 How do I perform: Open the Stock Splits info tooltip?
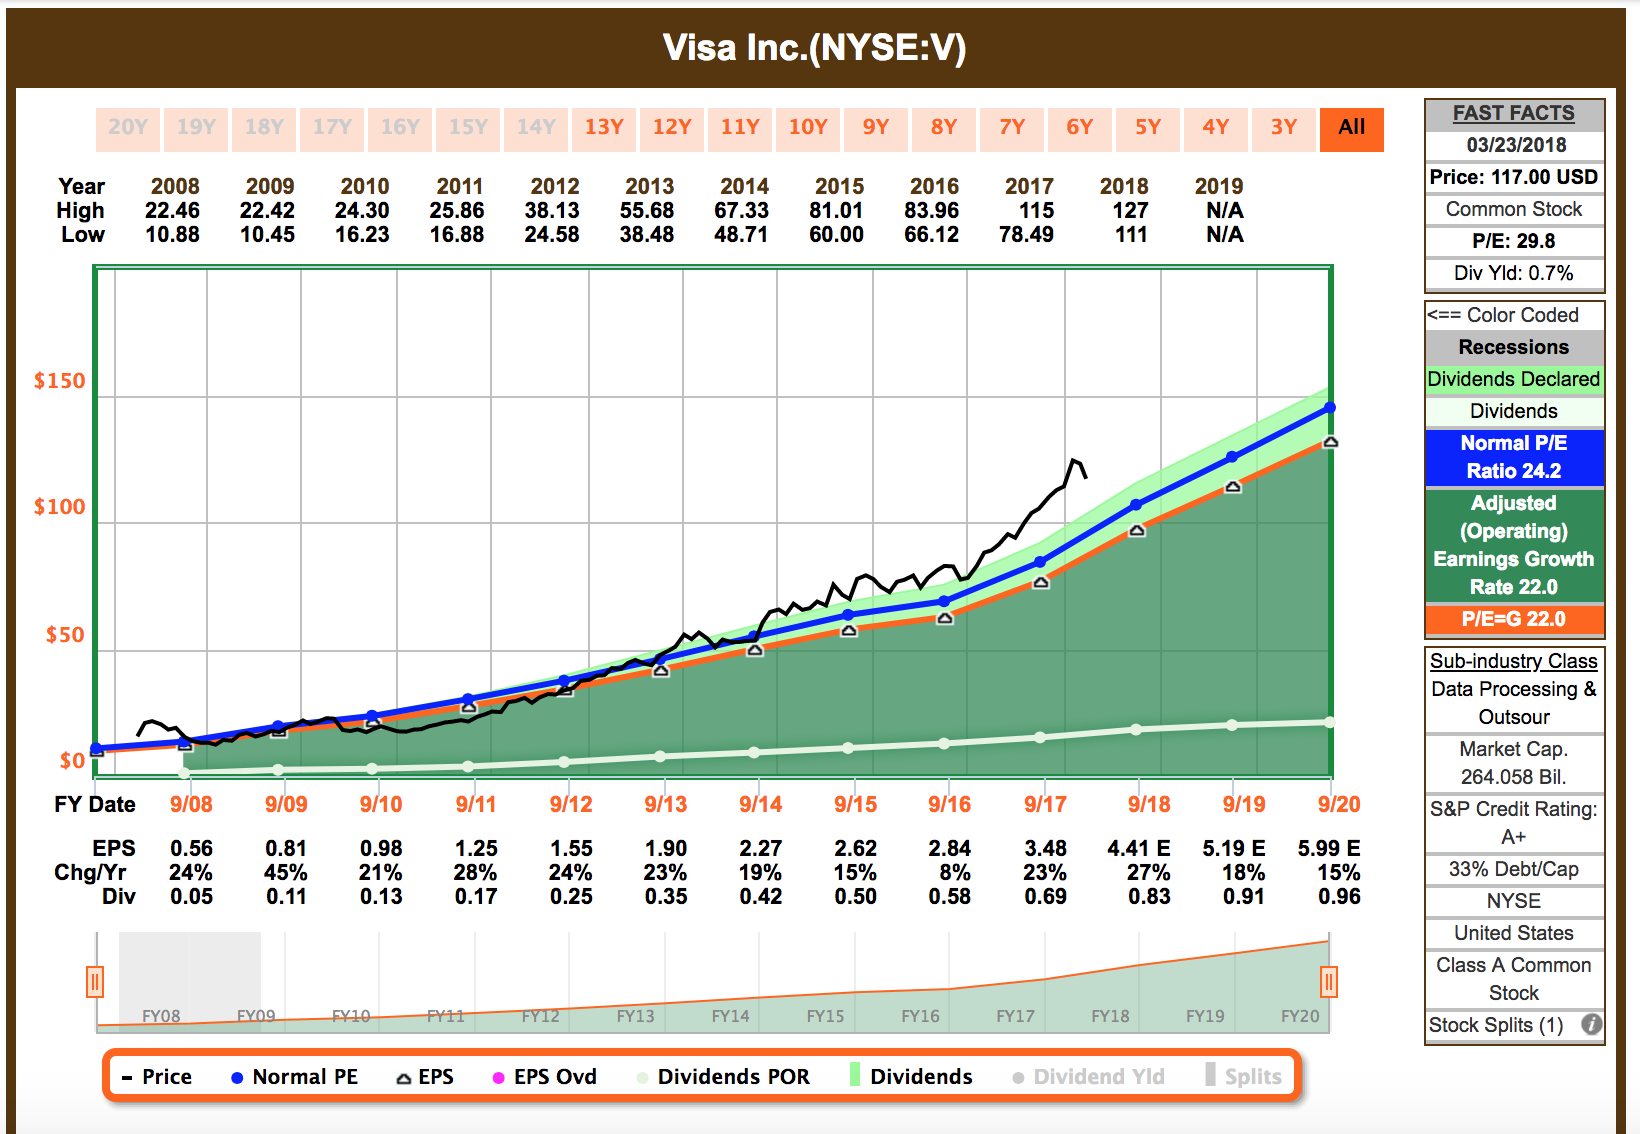click(x=1590, y=1024)
